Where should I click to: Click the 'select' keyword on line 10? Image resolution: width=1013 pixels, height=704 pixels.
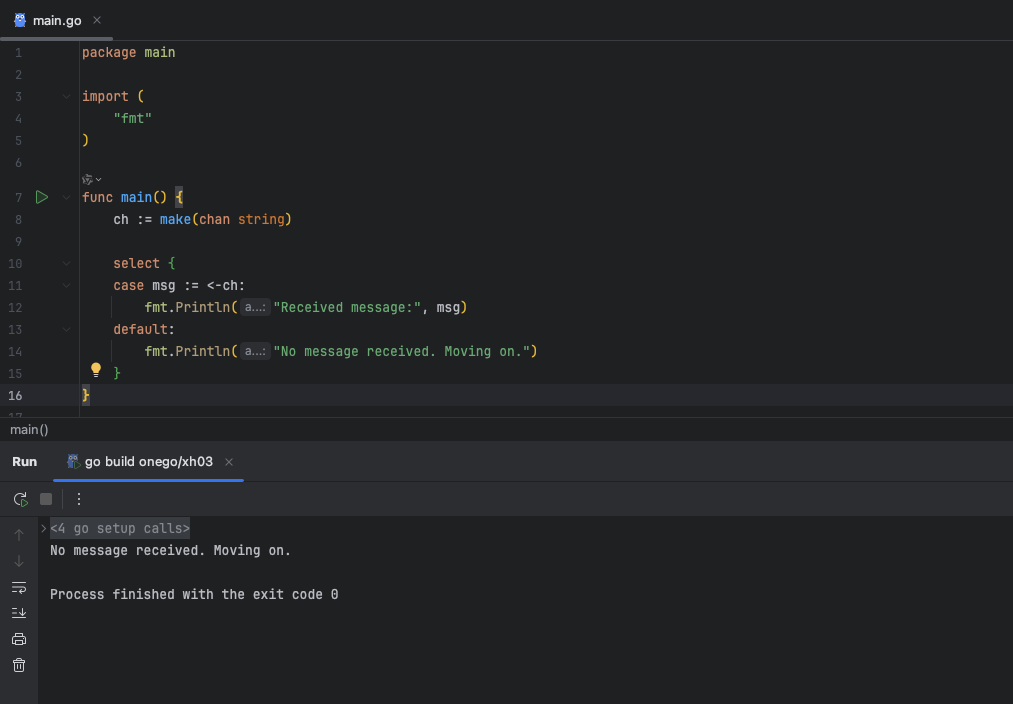point(136,264)
